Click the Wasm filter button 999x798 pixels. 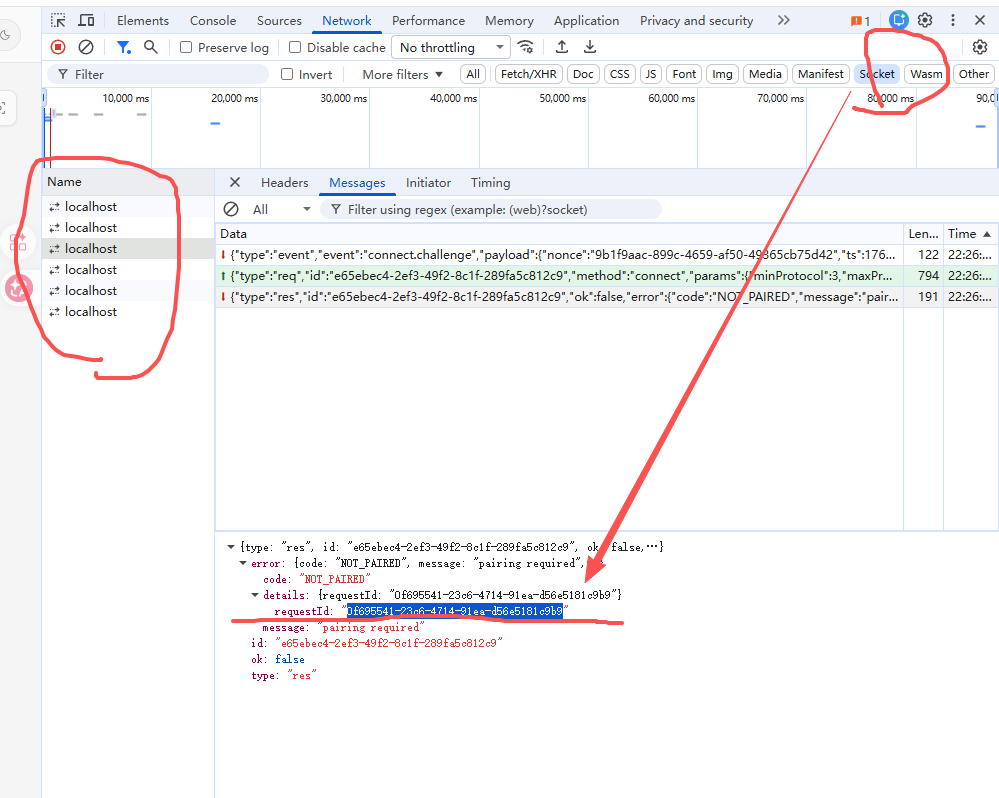point(926,74)
